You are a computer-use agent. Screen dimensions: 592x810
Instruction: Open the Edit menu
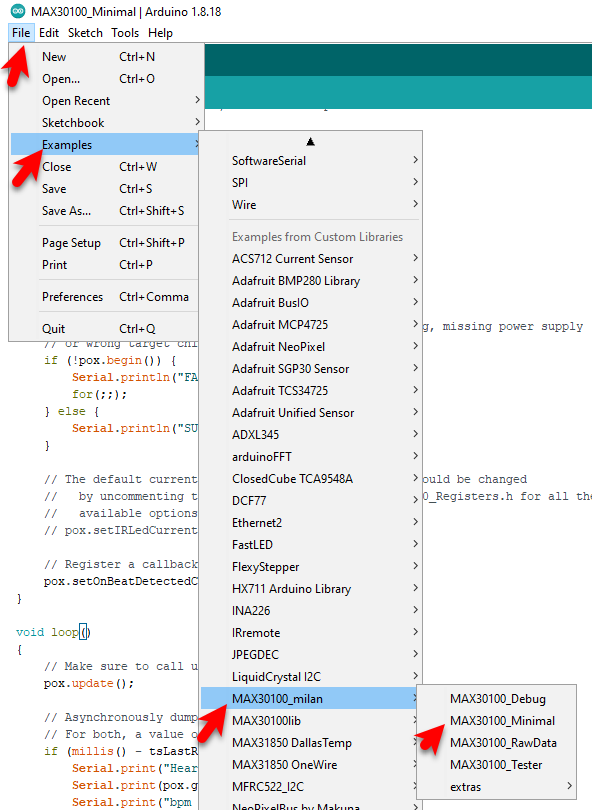pyautogui.click(x=49, y=33)
